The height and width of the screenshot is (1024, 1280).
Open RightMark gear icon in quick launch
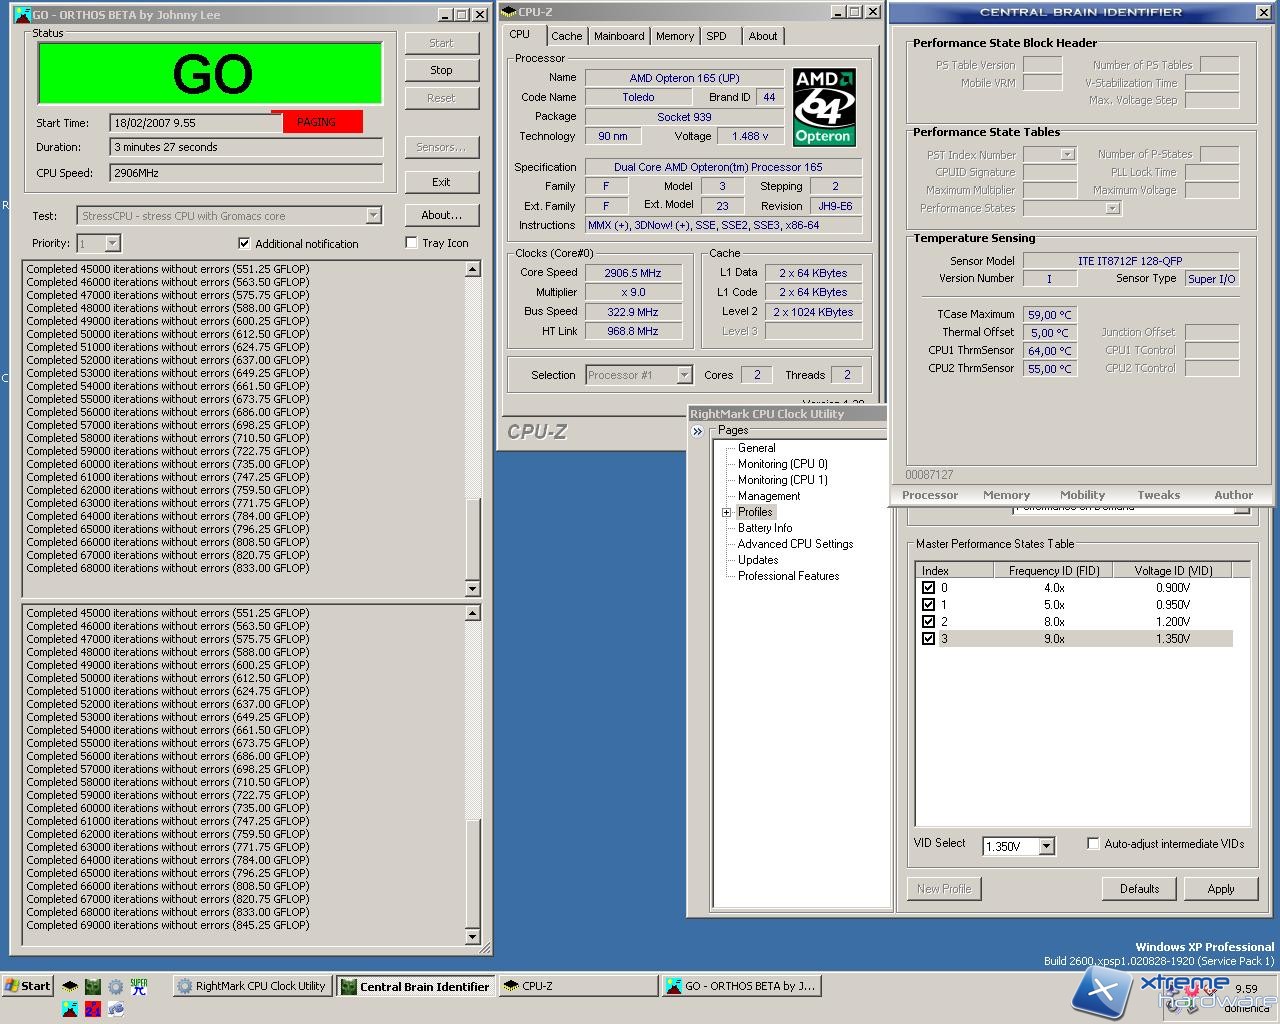click(x=116, y=986)
